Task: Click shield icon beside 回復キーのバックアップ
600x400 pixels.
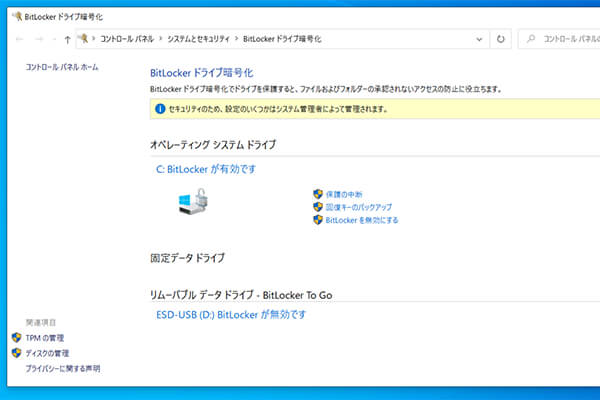Action: pyautogui.click(x=318, y=207)
